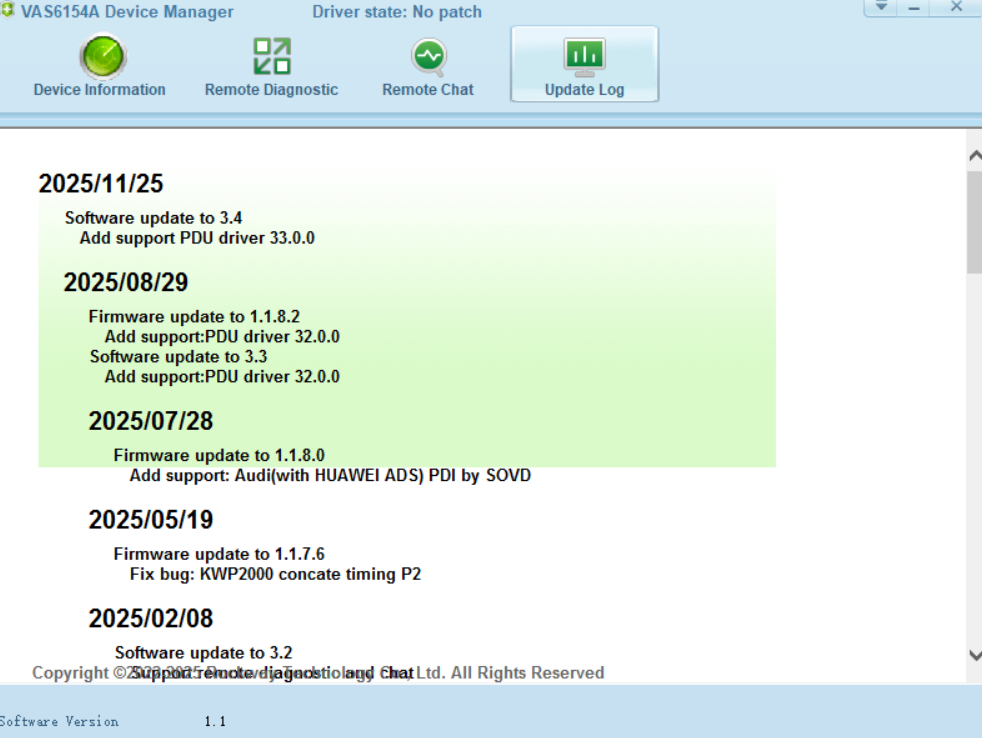982x738 pixels.
Task: Switch to the Remote Diagnostic tab label
Action: coord(271,90)
